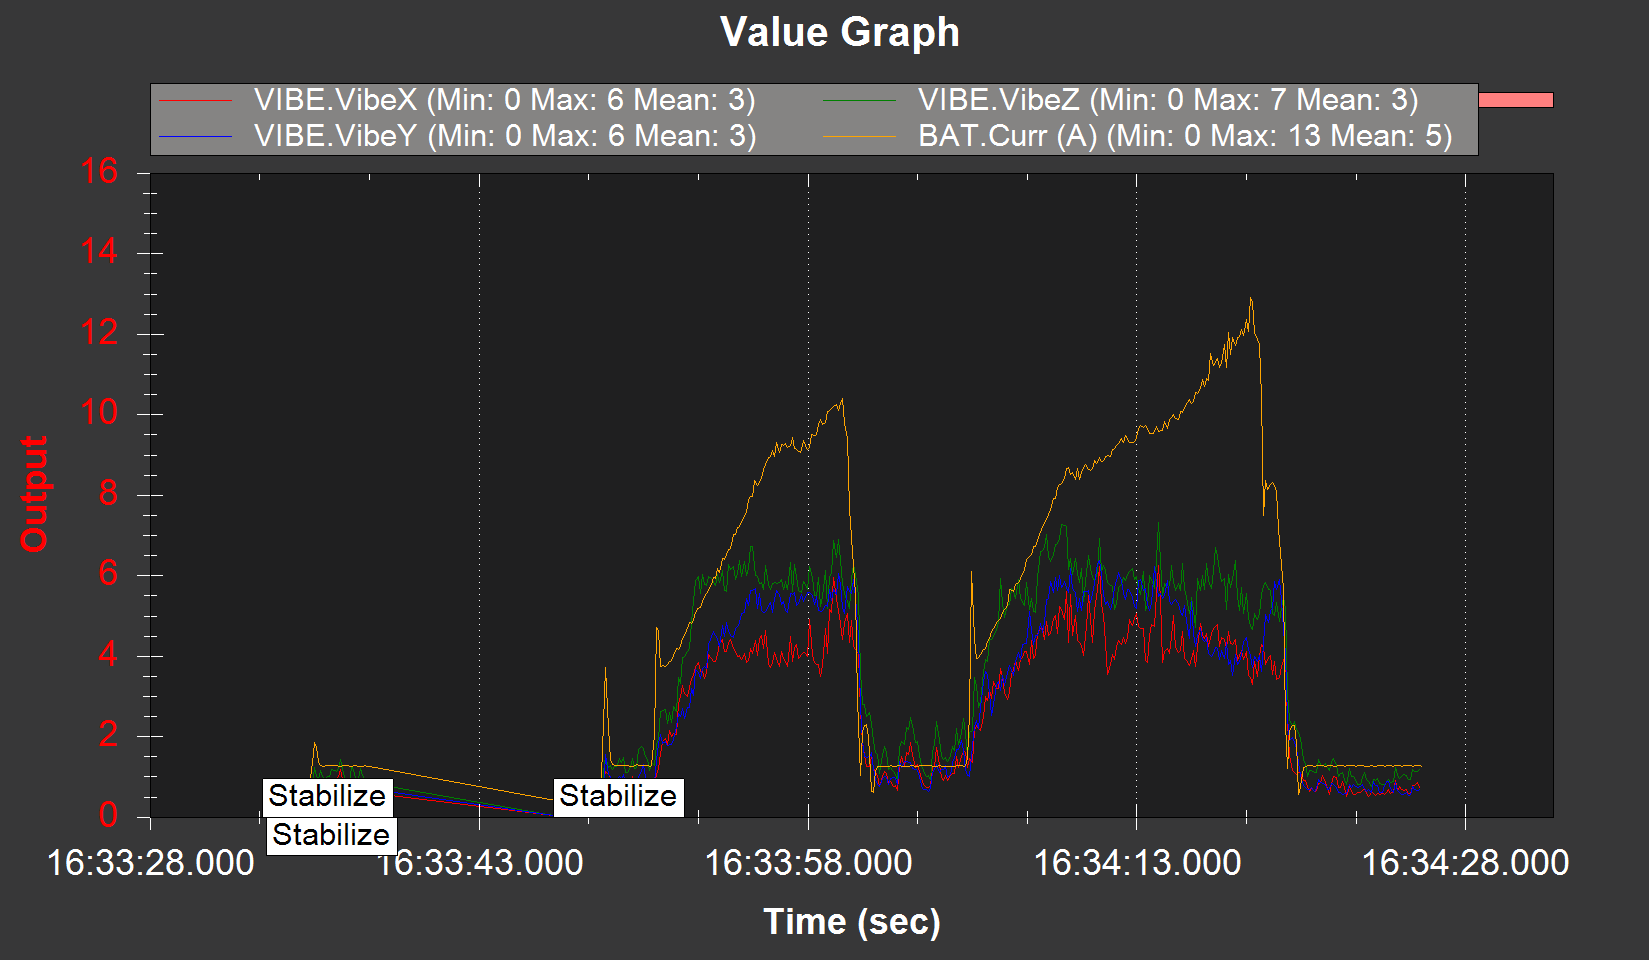
Task: Click the Output axis label
Action: [34, 494]
